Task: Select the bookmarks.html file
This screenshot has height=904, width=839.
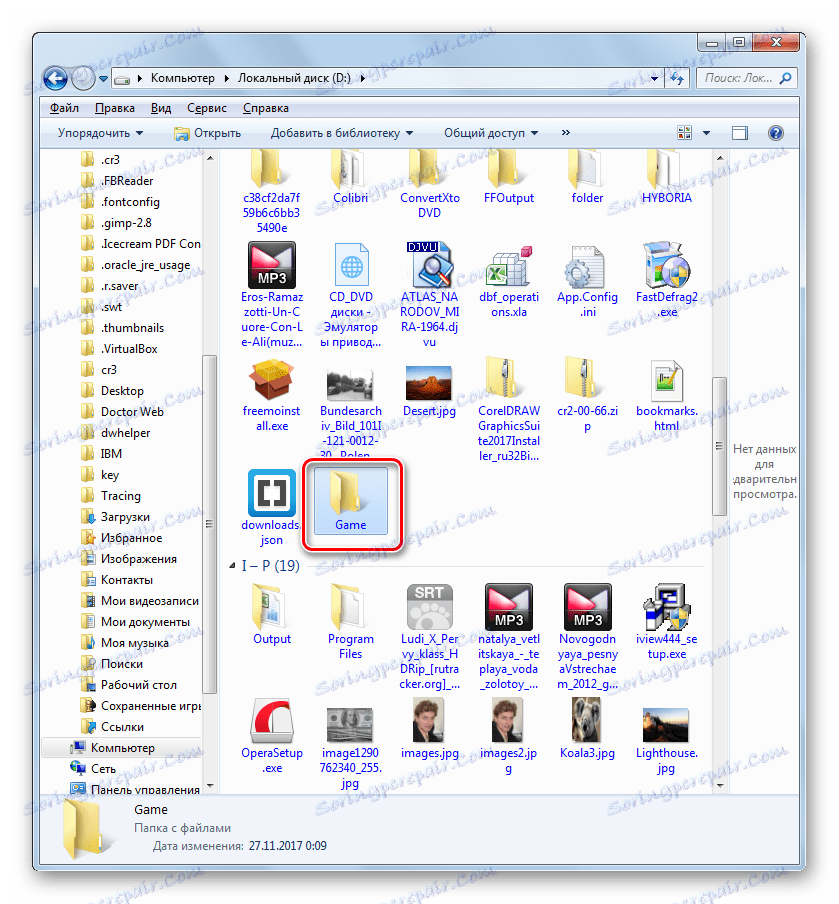Action: pos(667,396)
